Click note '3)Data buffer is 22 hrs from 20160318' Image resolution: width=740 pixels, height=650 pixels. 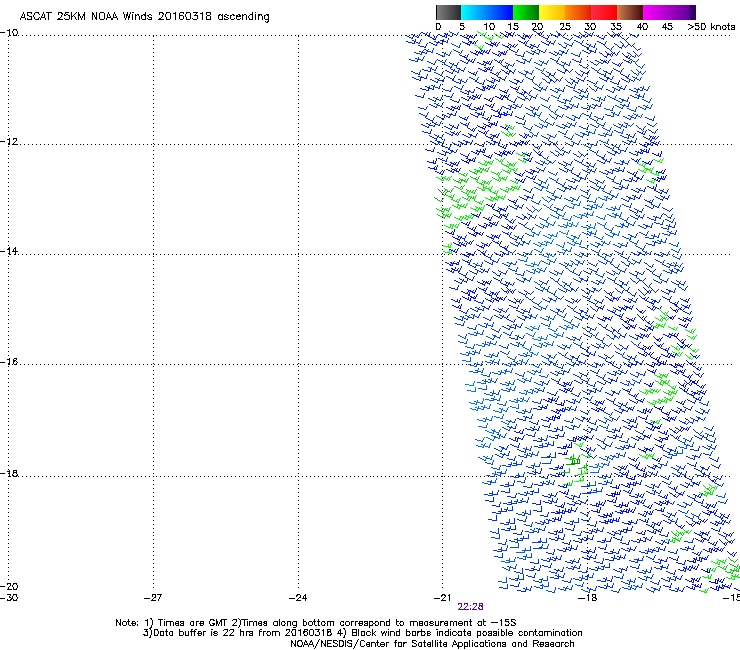click(238, 633)
